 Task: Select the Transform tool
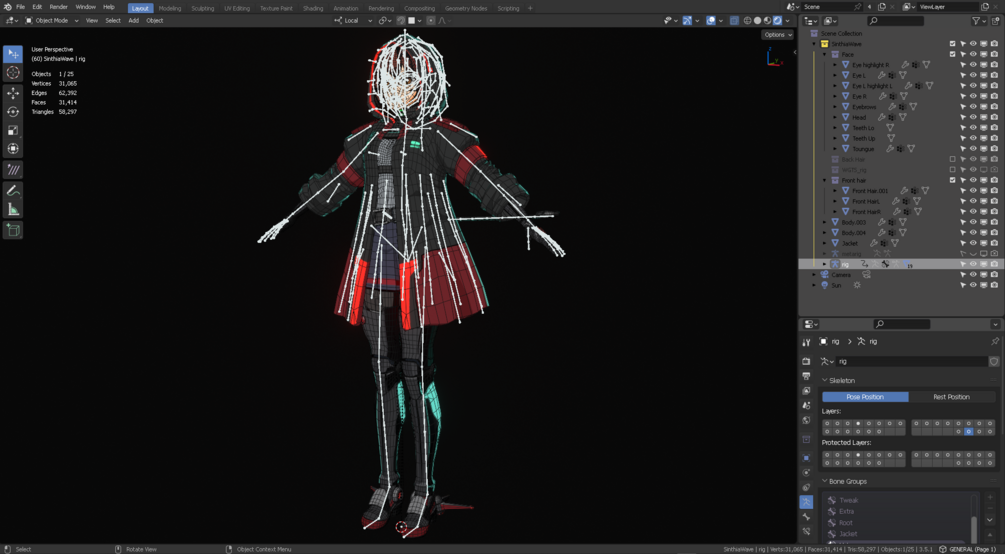click(x=13, y=149)
